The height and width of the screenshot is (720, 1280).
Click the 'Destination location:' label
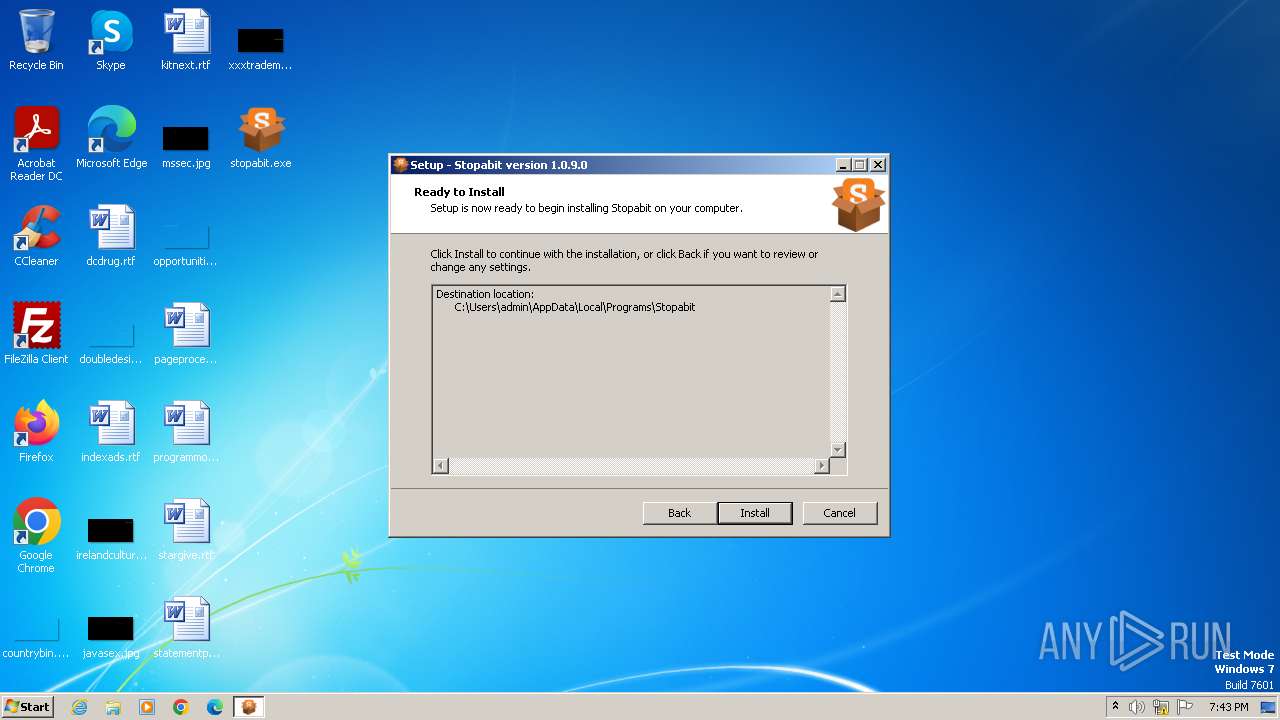click(x=485, y=294)
